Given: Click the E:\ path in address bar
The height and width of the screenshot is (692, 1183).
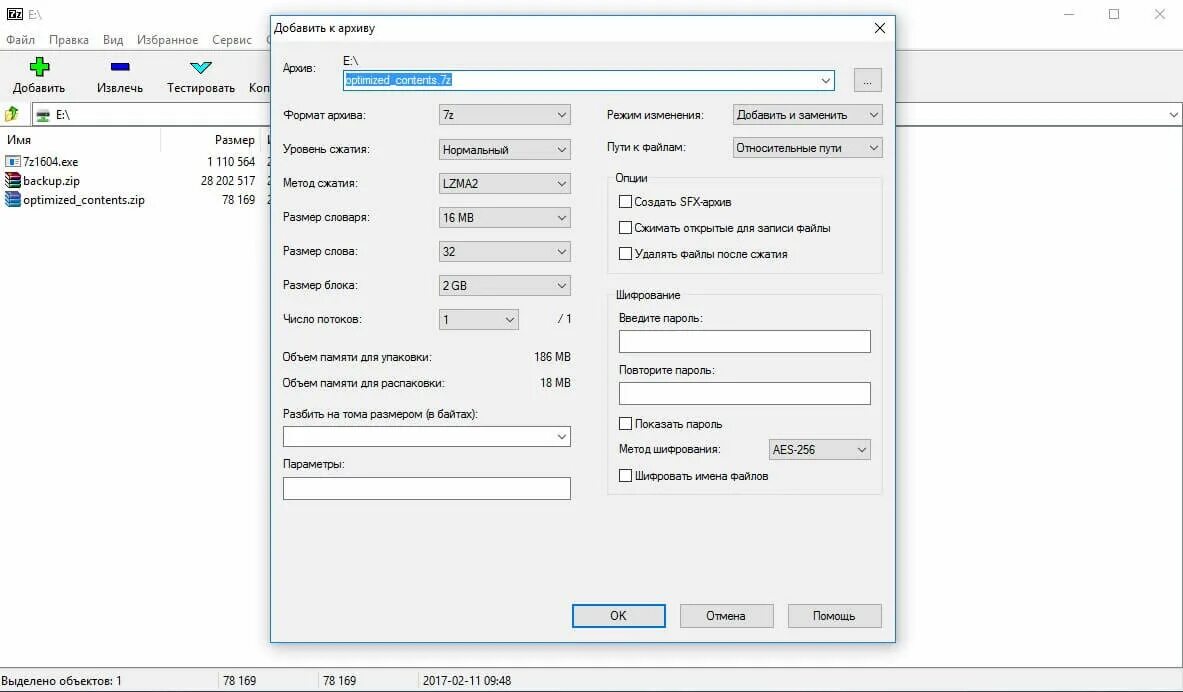Looking at the screenshot, I should pos(63,115).
